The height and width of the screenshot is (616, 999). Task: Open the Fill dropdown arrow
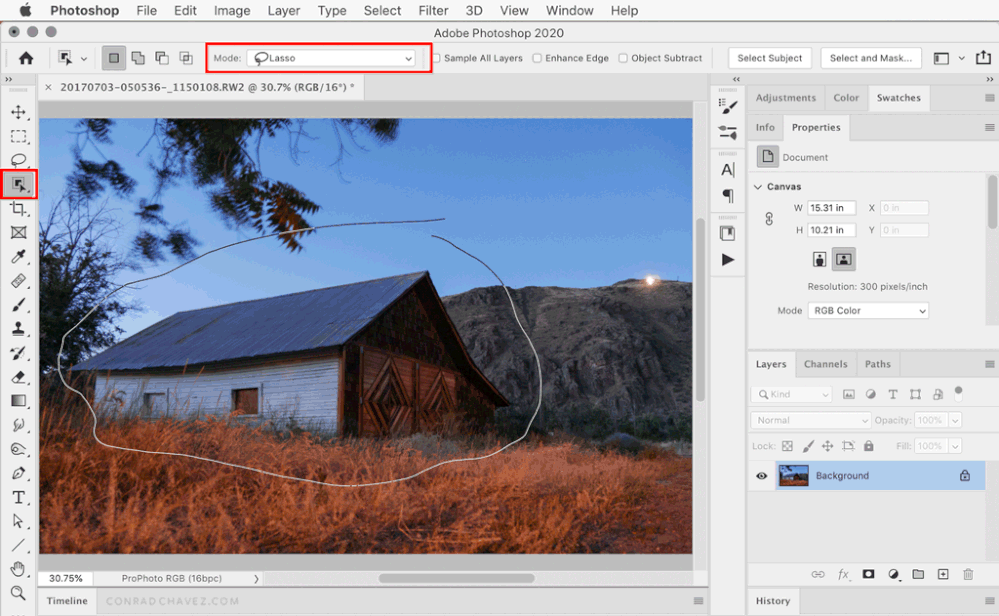[x=954, y=446]
